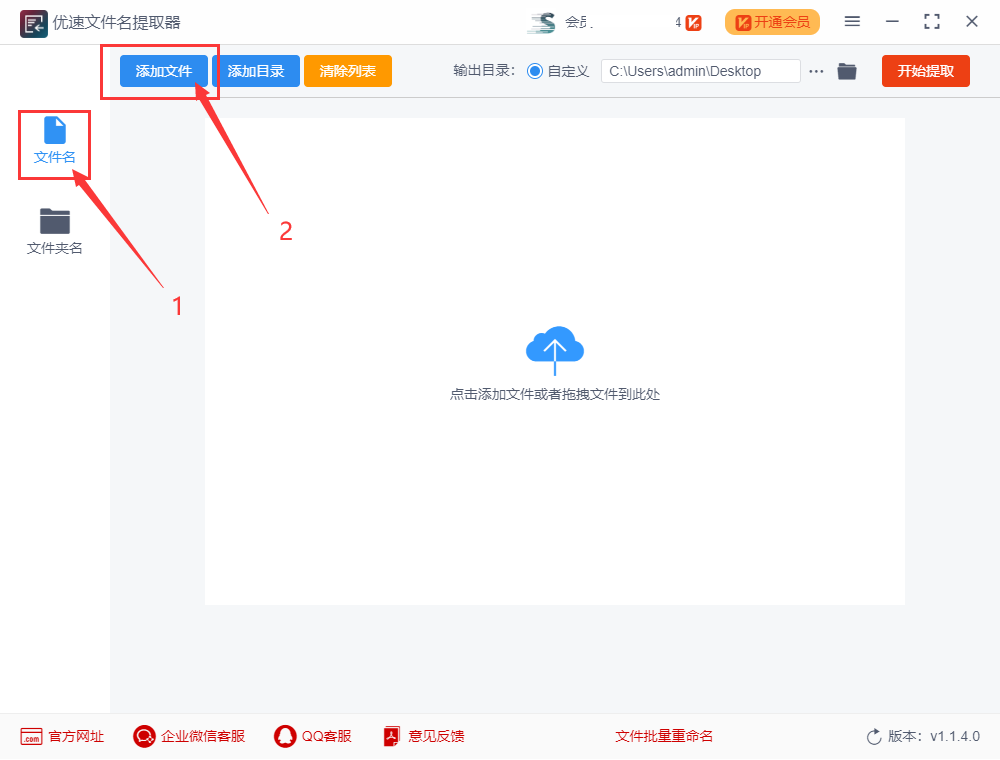Open 开通会员 membership link
Screen dimensions: 1000x760
pyautogui.click(x=772, y=21)
